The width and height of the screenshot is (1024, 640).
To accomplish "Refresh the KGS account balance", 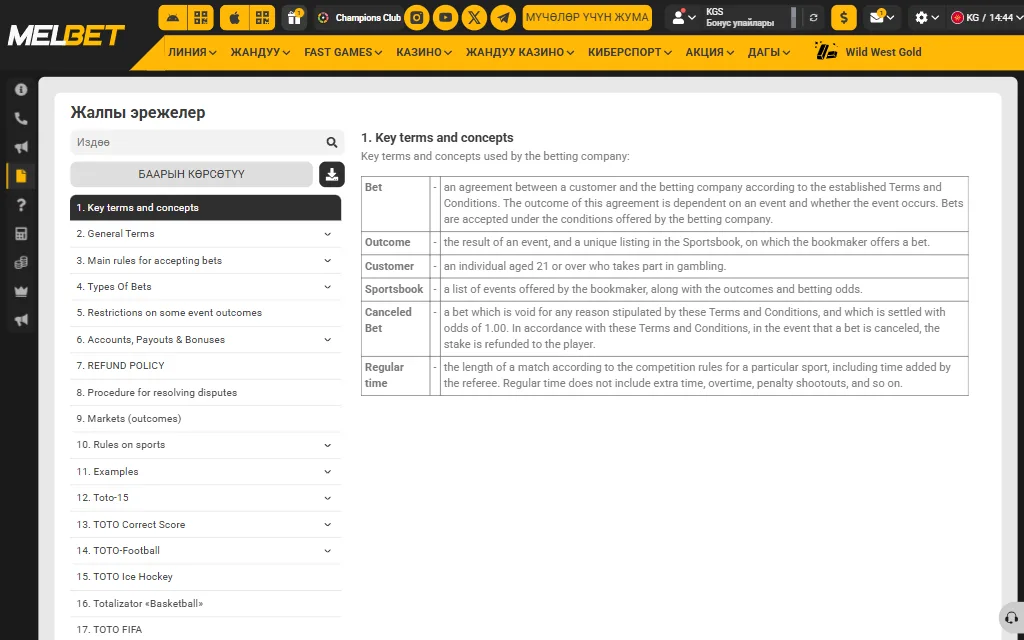I will point(813,18).
